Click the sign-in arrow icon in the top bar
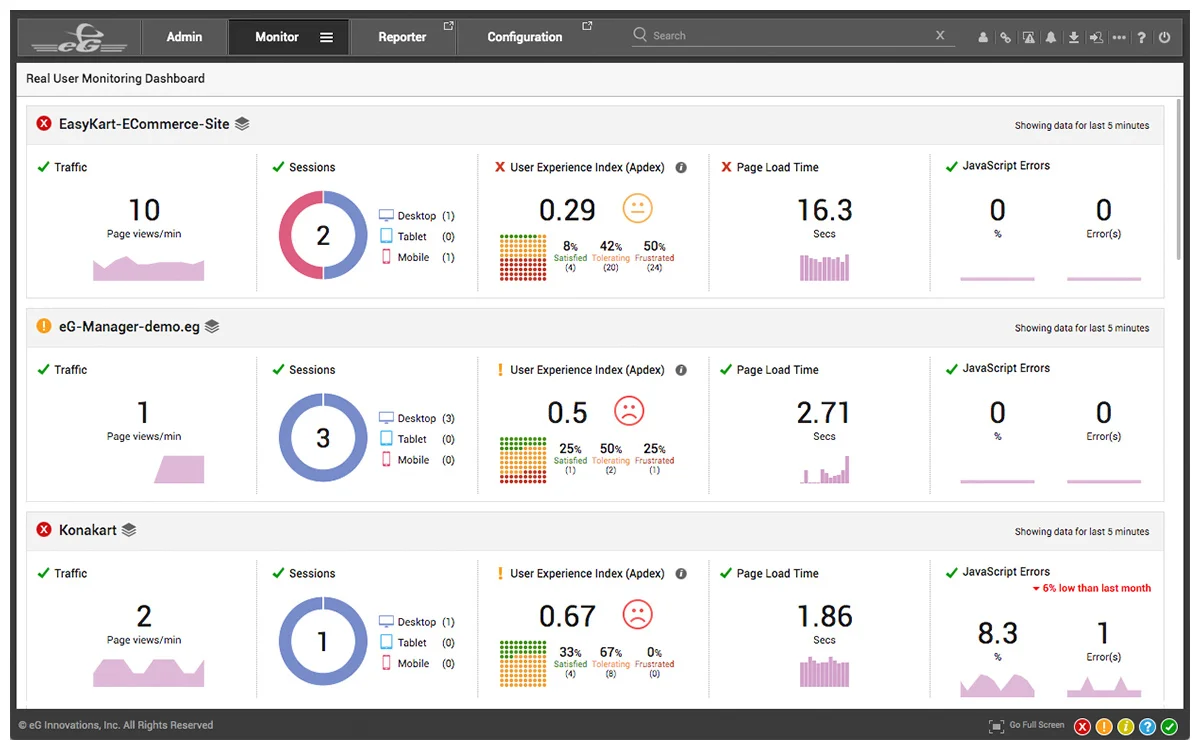The height and width of the screenshot is (750, 1200). [1096, 38]
